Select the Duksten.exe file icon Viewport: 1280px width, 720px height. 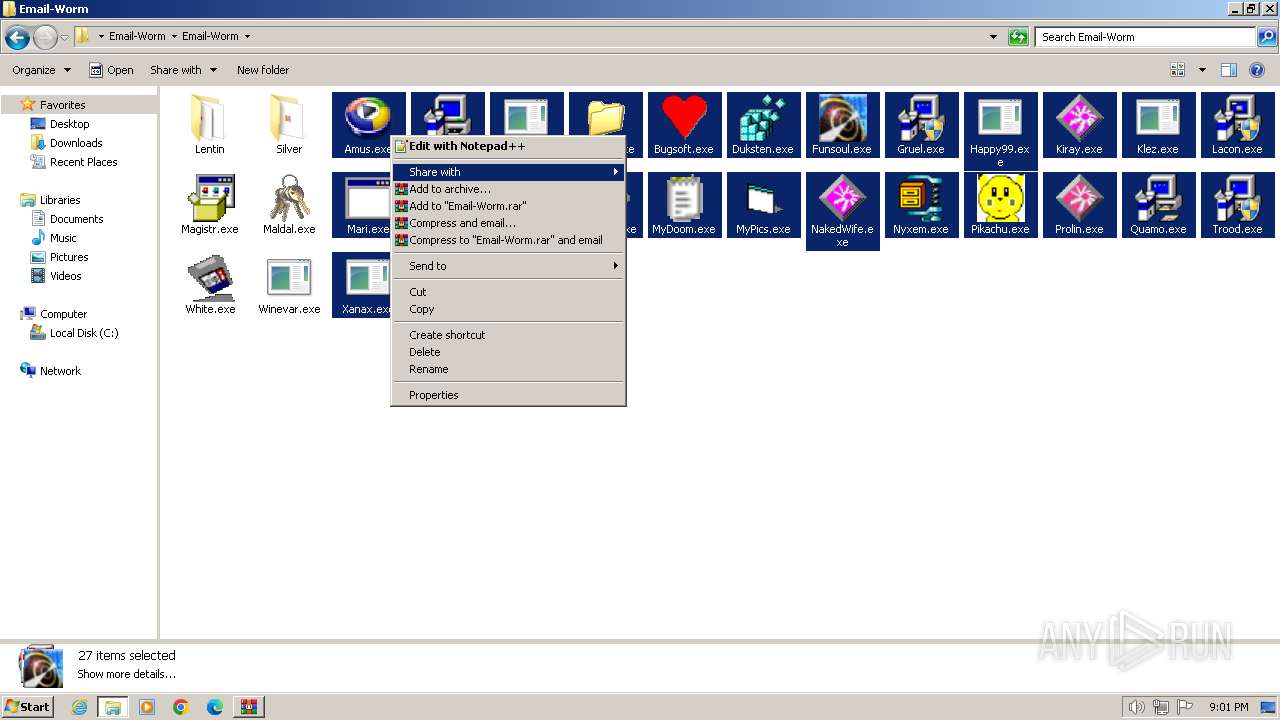tap(763, 125)
